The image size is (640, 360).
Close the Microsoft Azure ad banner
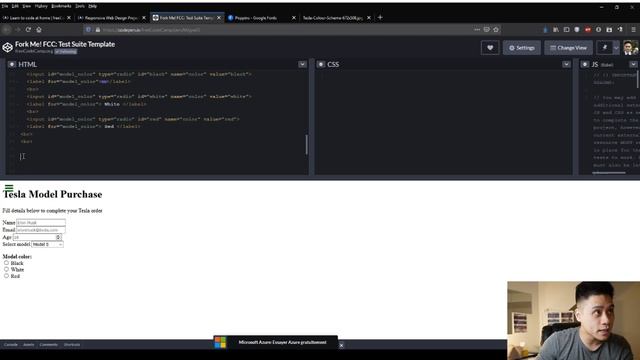(341, 345)
